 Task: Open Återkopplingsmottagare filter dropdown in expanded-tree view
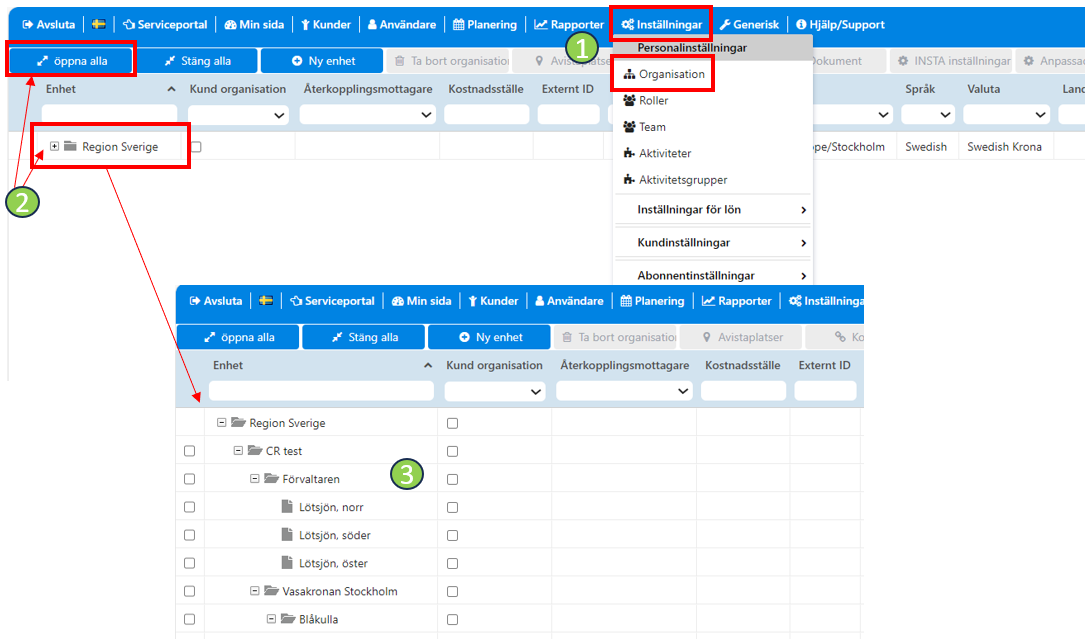[x=624, y=391]
